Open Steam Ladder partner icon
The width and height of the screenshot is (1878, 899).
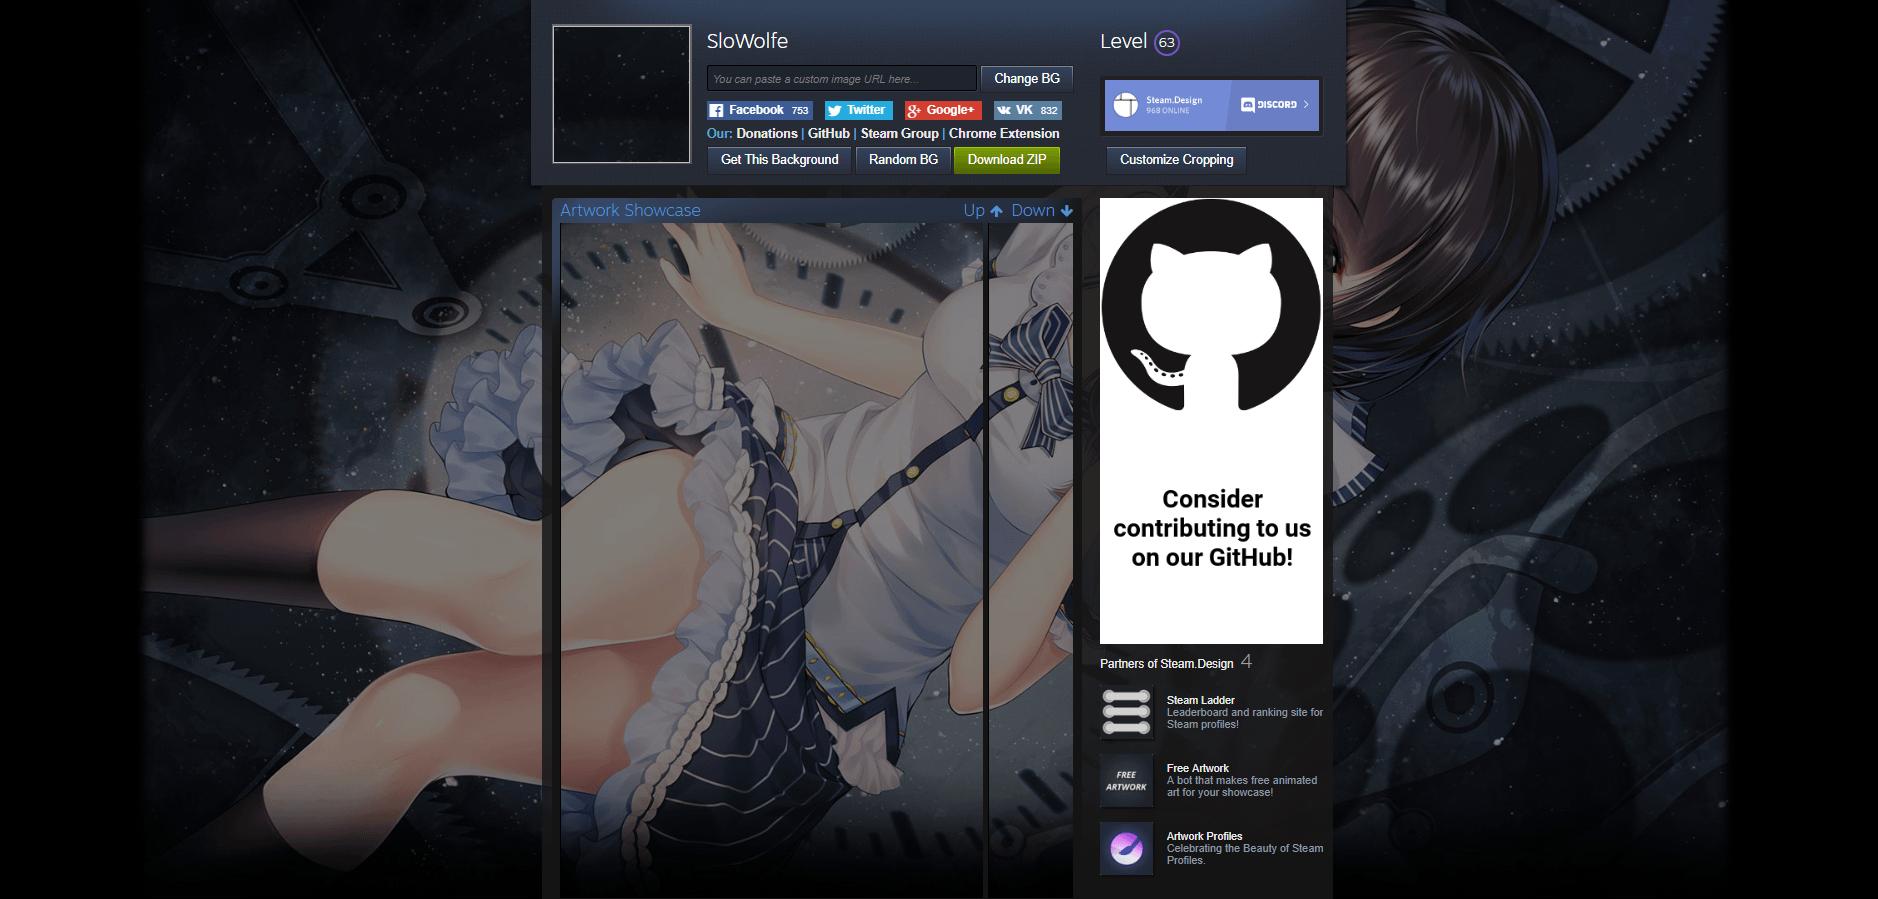tap(1126, 713)
